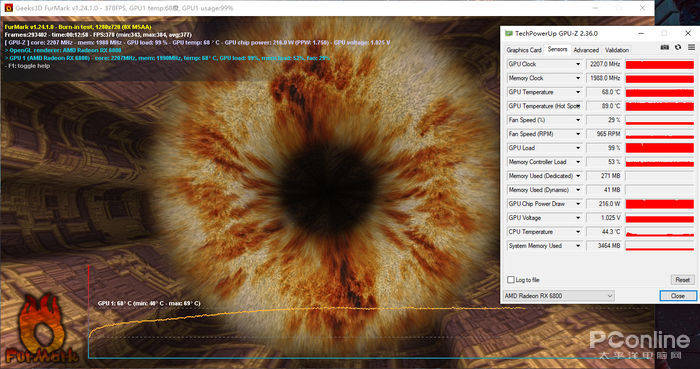This screenshot has width=700, height=369.
Task: Close the GPU-Z window with its X button
Action: coord(688,33)
